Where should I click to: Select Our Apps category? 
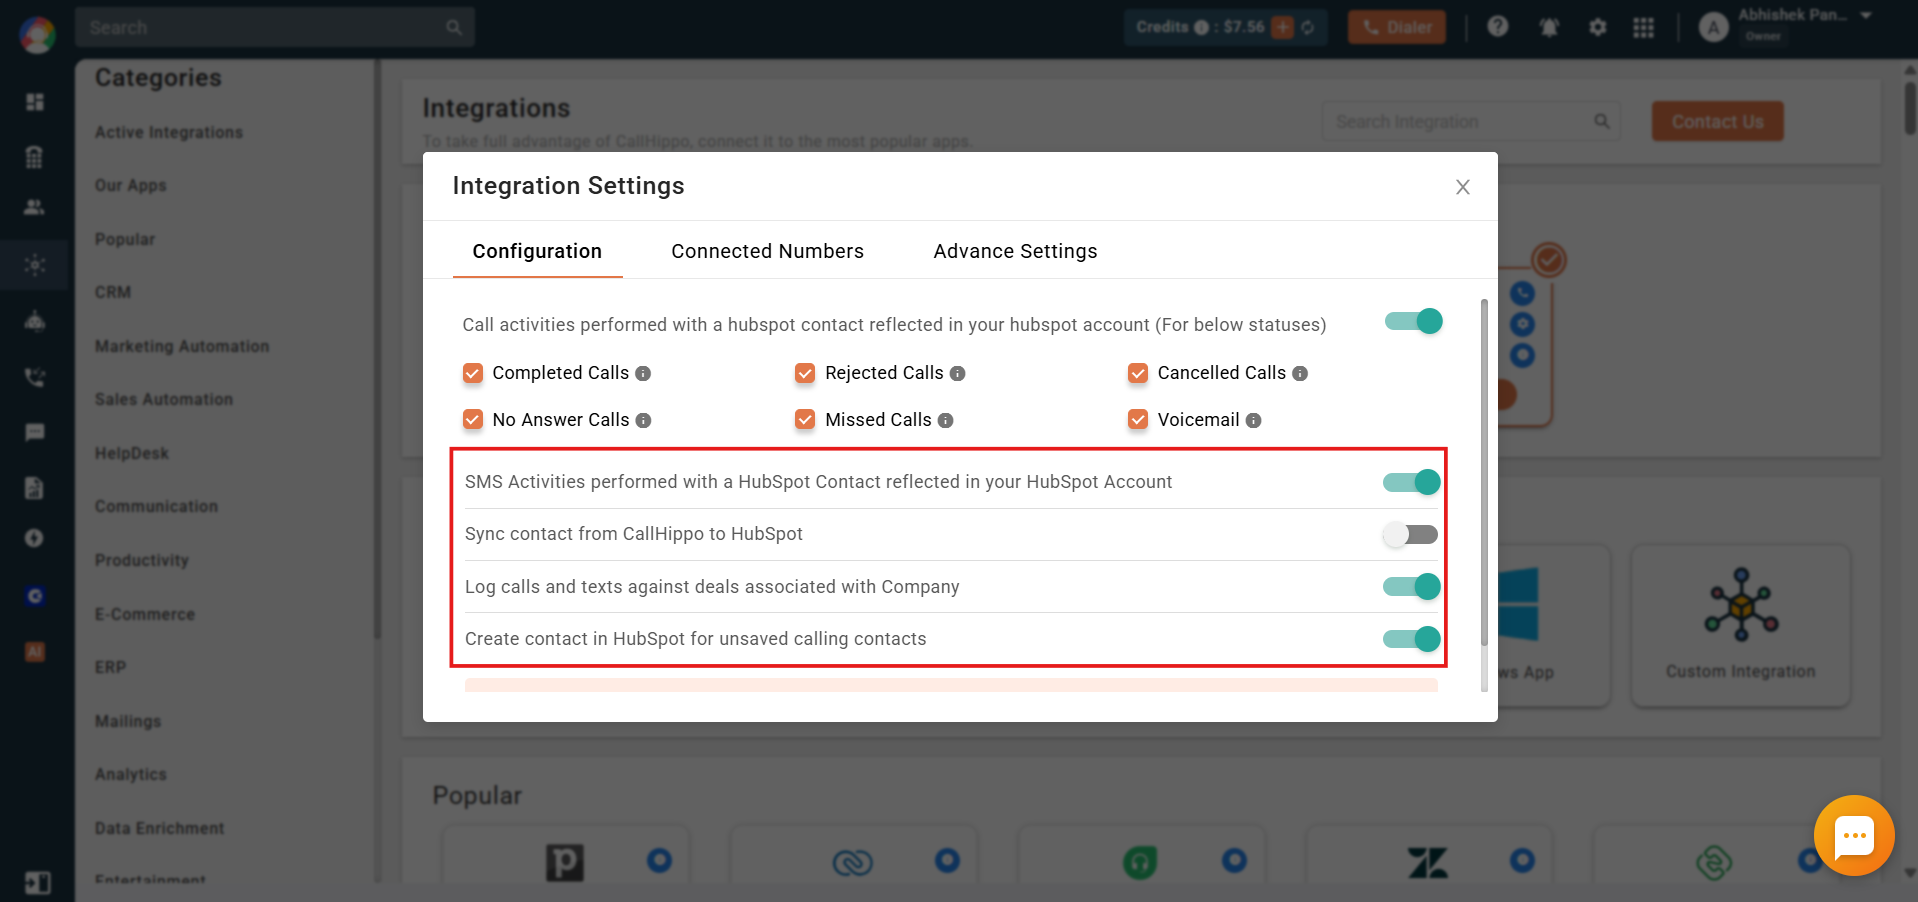(131, 186)
